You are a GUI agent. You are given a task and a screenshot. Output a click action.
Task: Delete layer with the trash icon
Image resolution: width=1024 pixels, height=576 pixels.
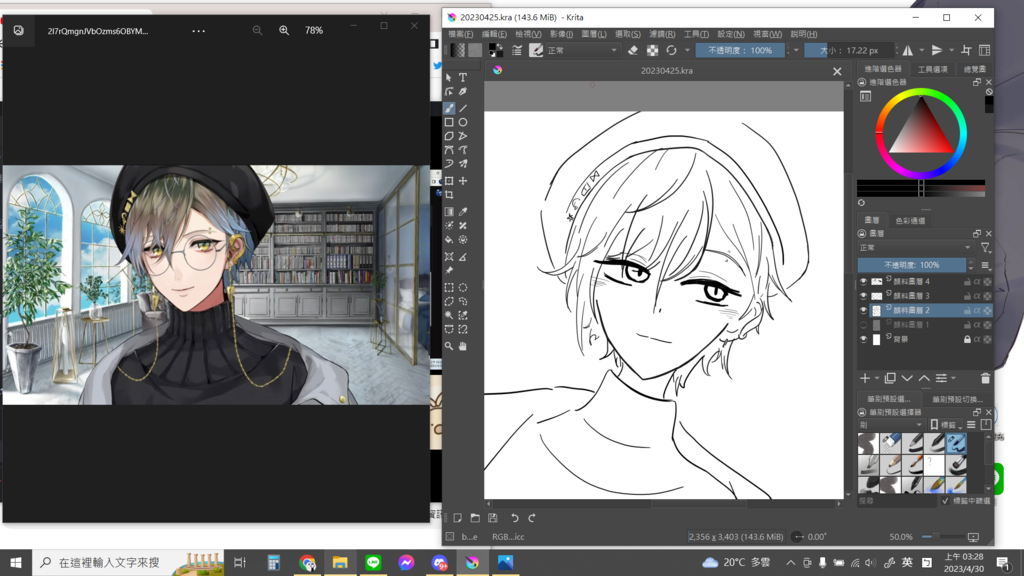pyautogui.click(x=985, y=378)
